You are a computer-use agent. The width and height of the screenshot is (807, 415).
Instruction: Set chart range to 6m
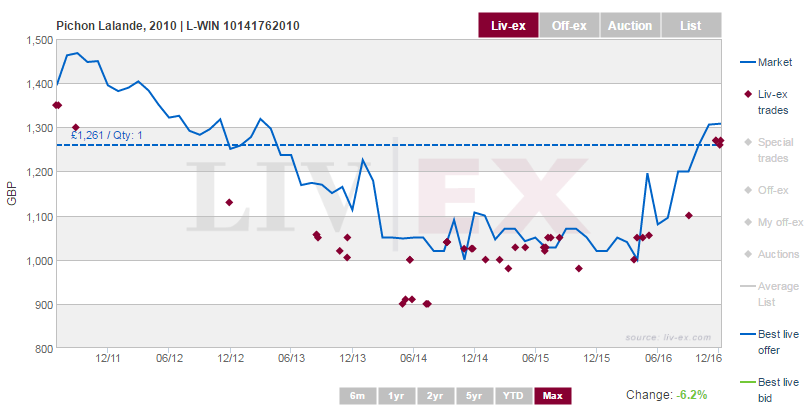357,395
